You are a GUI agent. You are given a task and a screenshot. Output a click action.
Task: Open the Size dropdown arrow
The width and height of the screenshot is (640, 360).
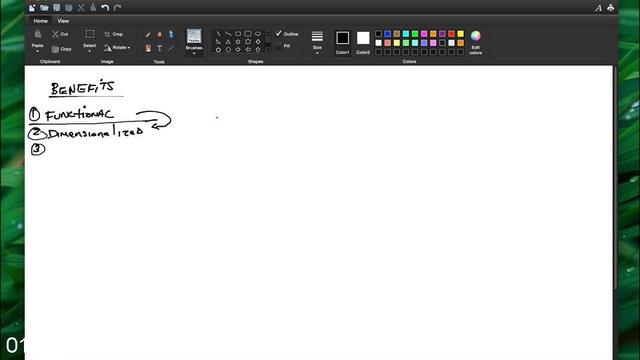[317, 53]
